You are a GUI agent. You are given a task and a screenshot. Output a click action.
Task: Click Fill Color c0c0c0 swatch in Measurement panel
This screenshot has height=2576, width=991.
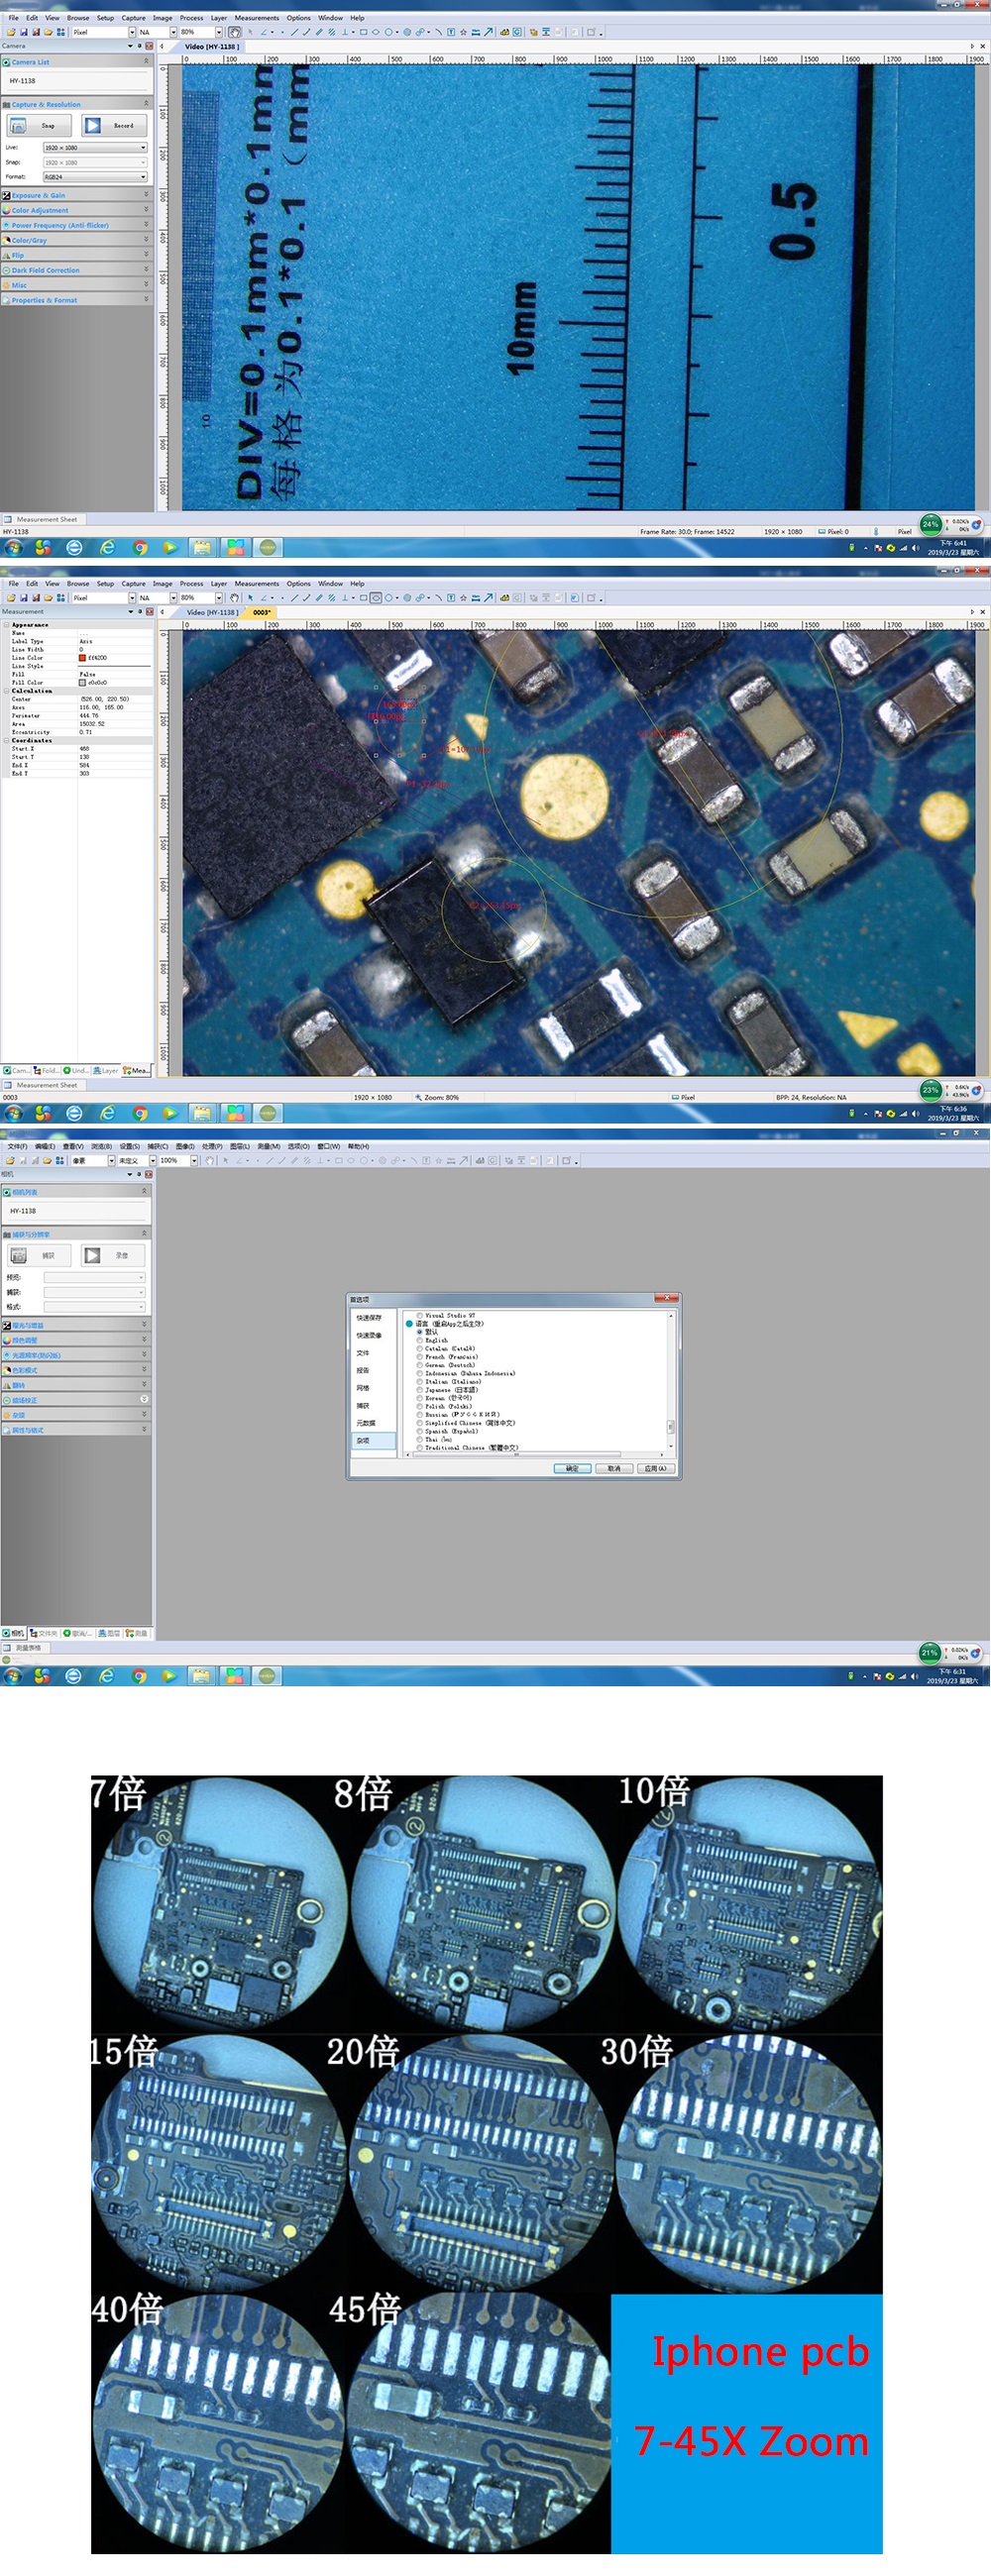pyautogui.click(x=82, y=682)
